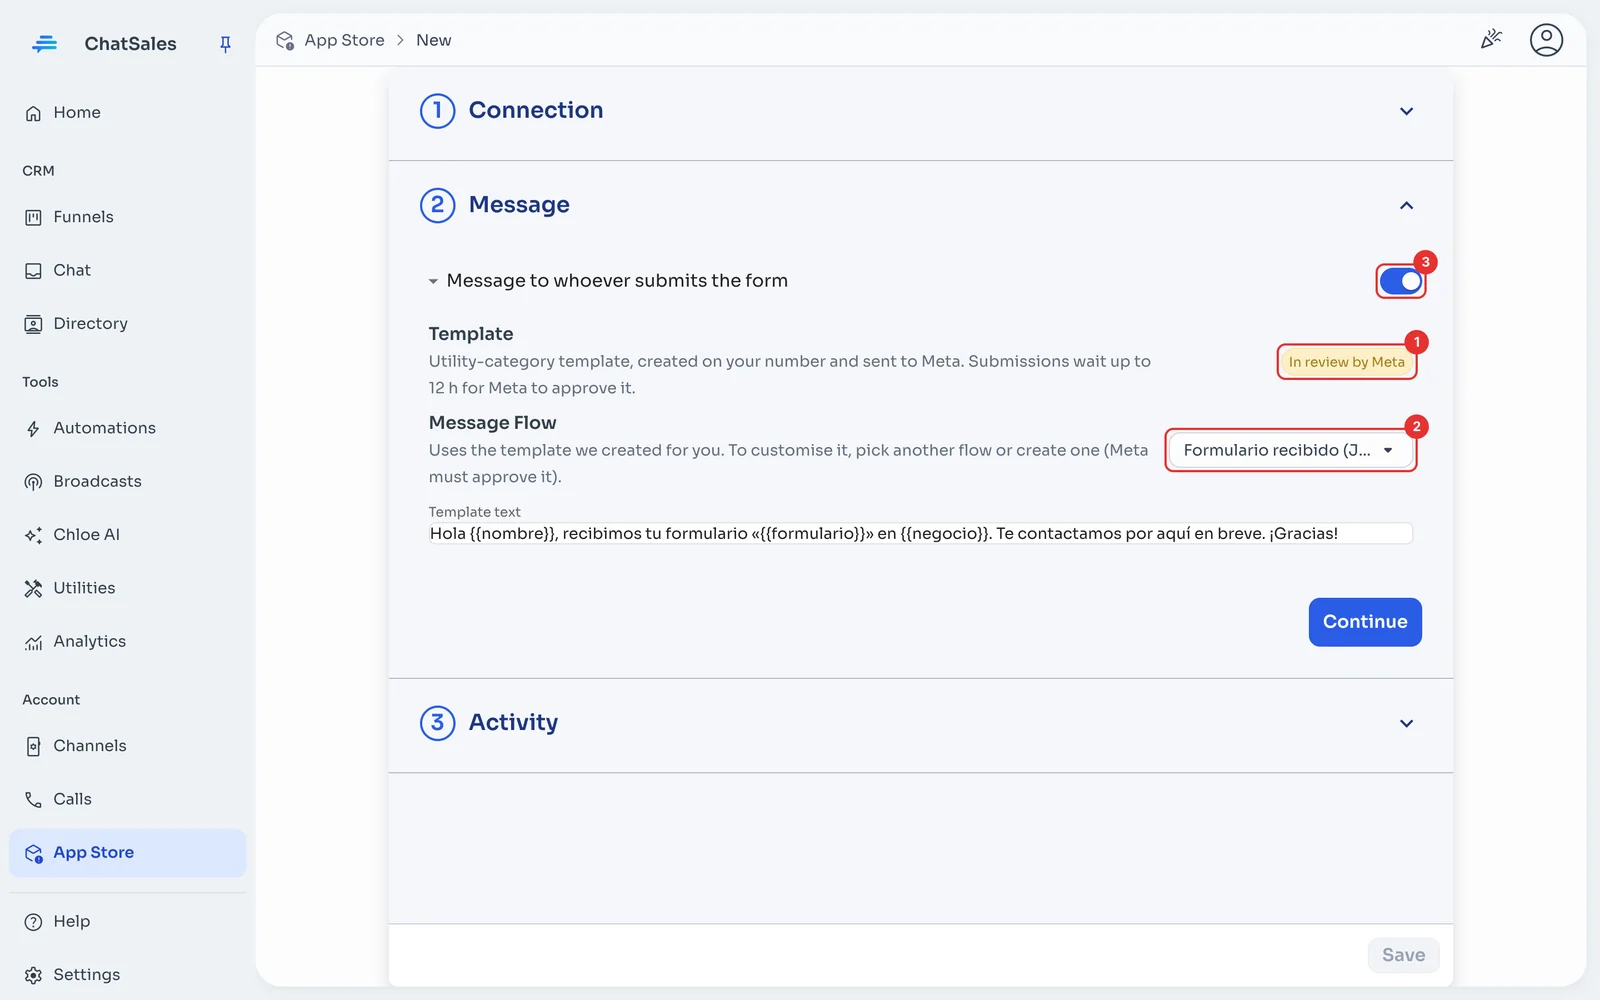Open the user profile avatar
This screenshot has height=1000, width=1600.
pyautogui.click(x=1546, y=40)
